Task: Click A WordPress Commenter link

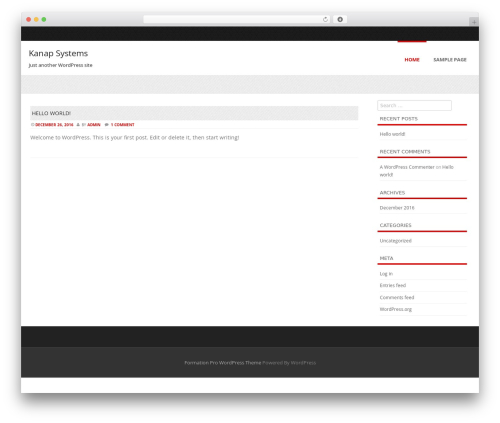Action: [407, 167]
